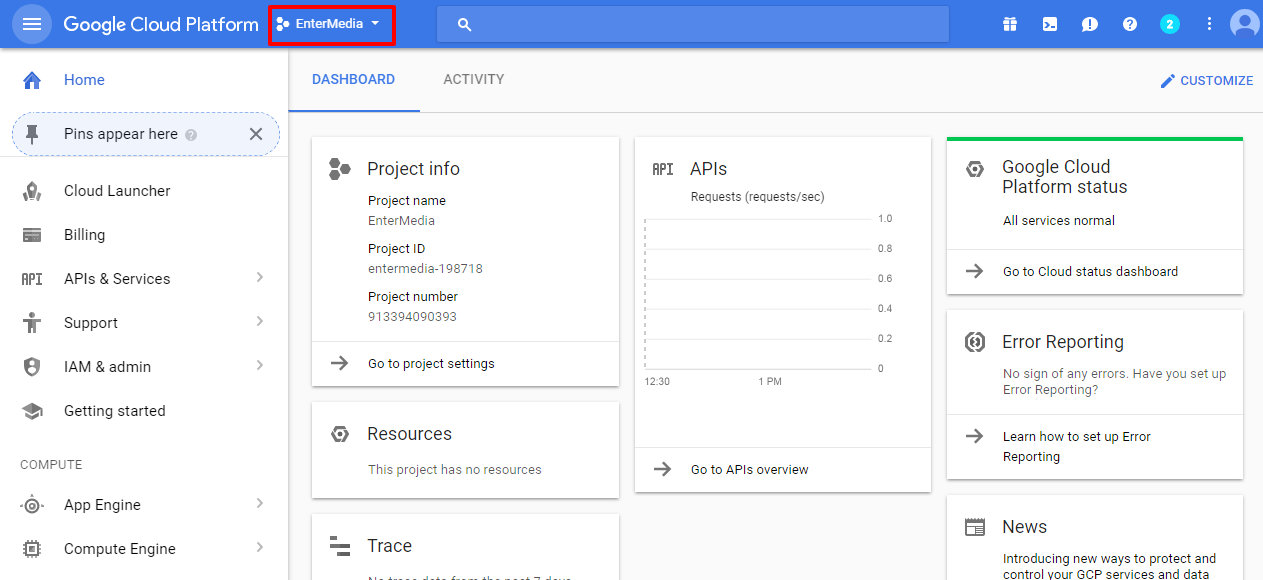Click the All services normal status text
Screen dimensions: 1263x580
tap(1059, 221)
